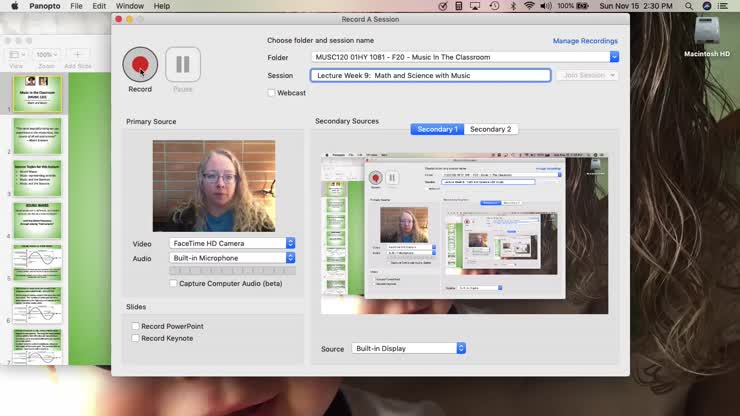
Task: Click the Session name input field
Action: (430, 76)
